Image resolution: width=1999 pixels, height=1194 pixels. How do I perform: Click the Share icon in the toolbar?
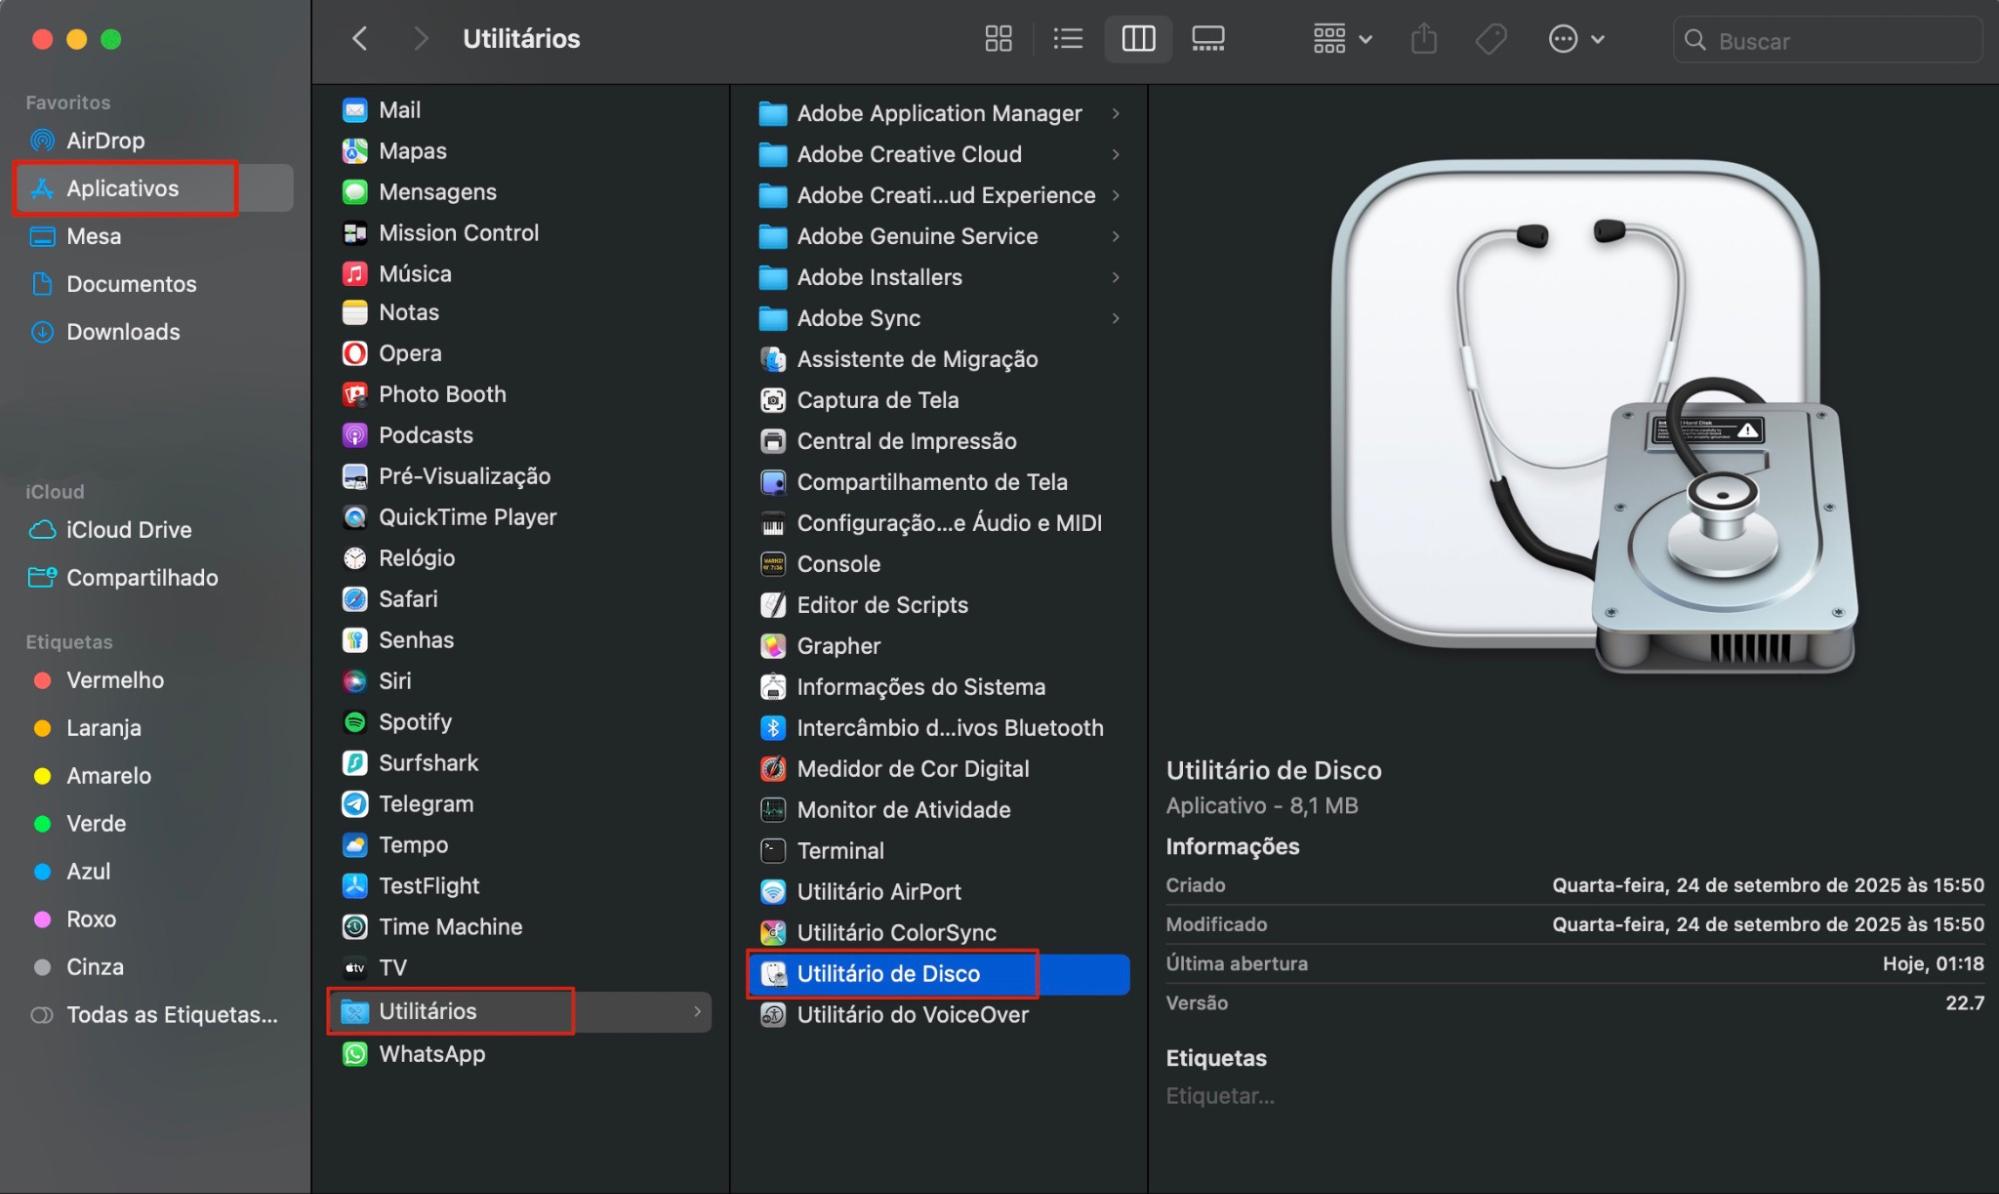point(1424,38)
